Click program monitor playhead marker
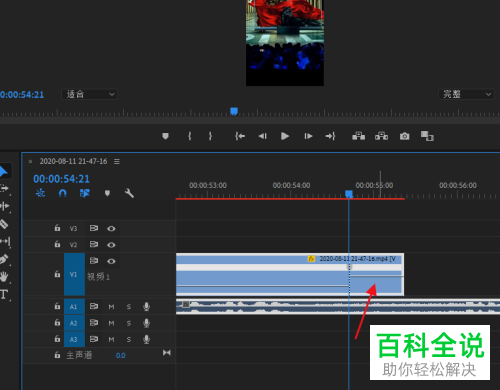Viewport: 500px width, 390px height. coord(234,111)
